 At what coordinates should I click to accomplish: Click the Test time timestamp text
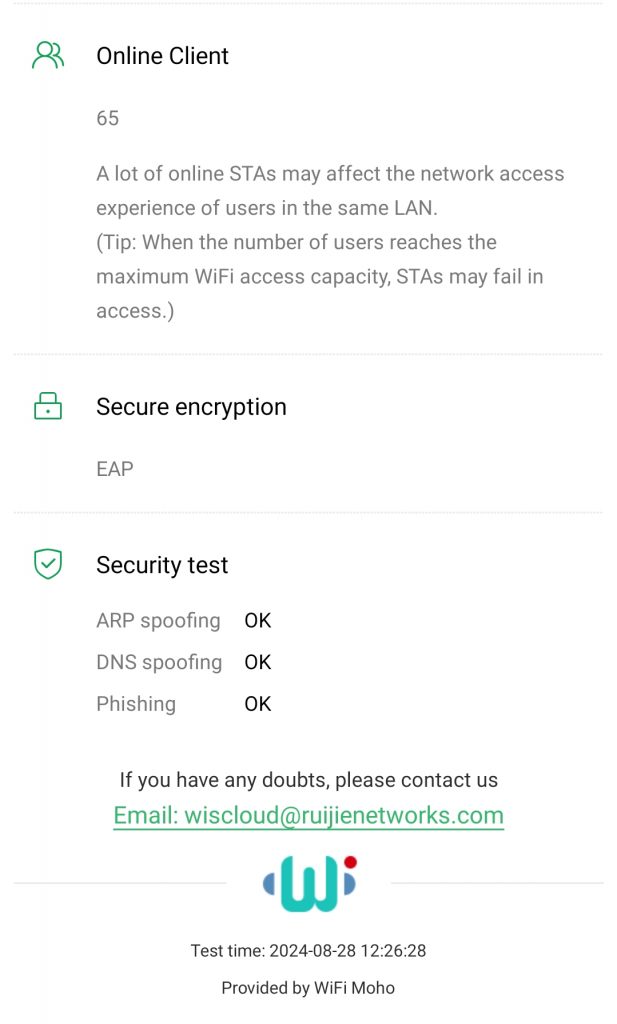[308, 951]
